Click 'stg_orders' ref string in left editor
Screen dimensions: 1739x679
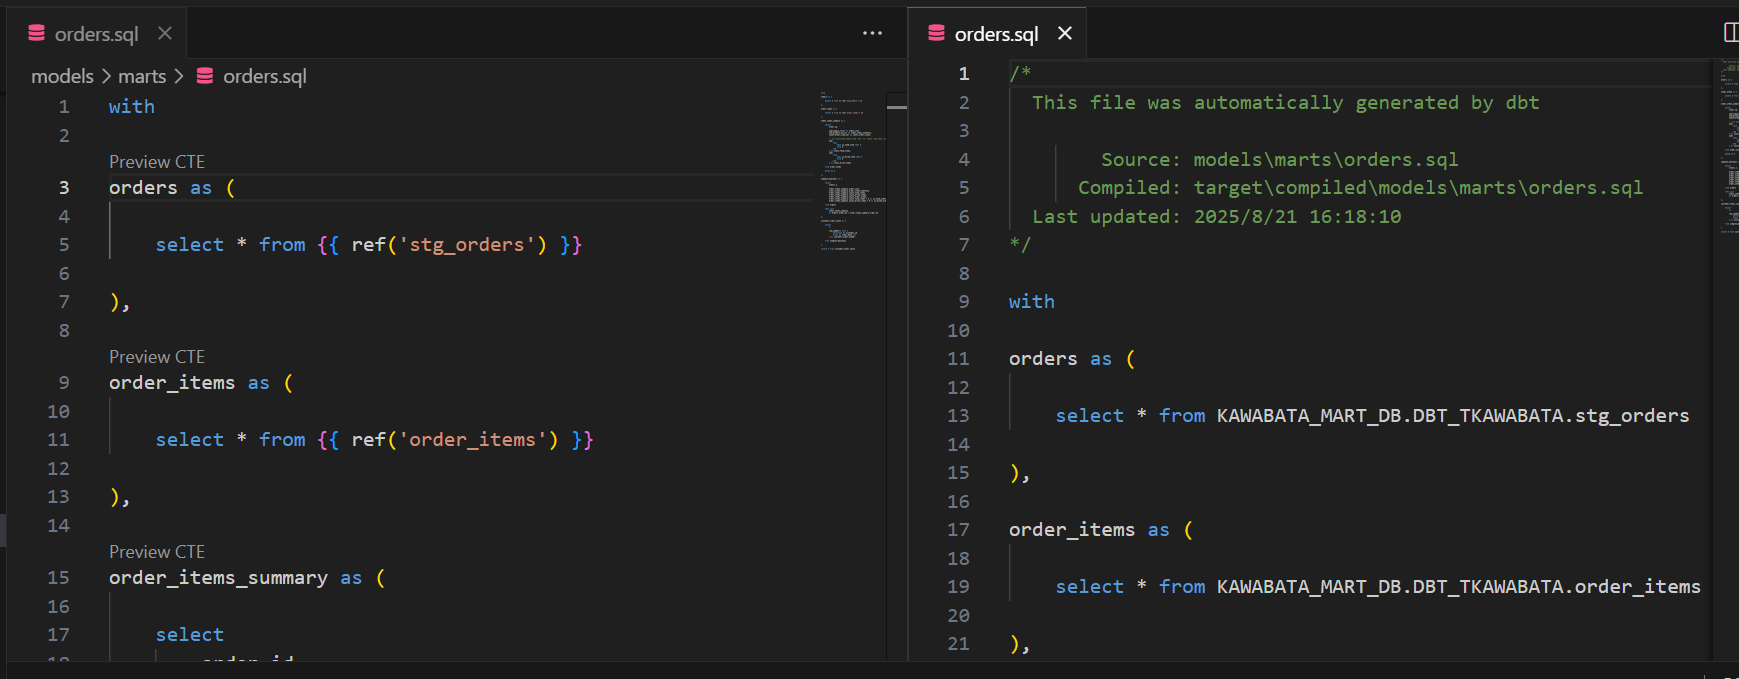pos(467,245)
